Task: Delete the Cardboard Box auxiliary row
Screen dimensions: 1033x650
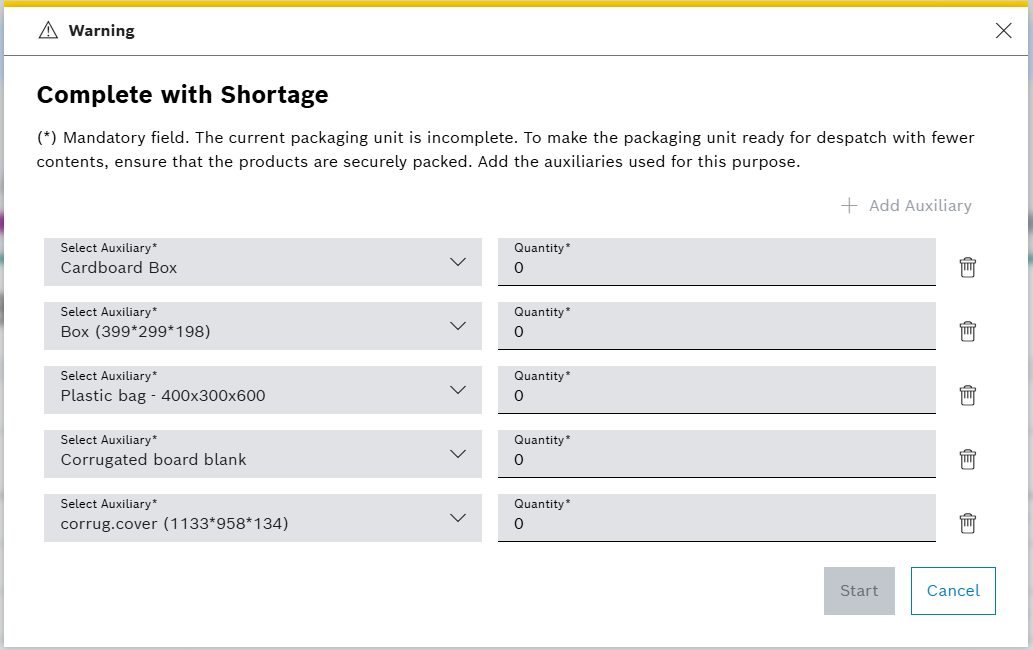Action: pos(967,267)
